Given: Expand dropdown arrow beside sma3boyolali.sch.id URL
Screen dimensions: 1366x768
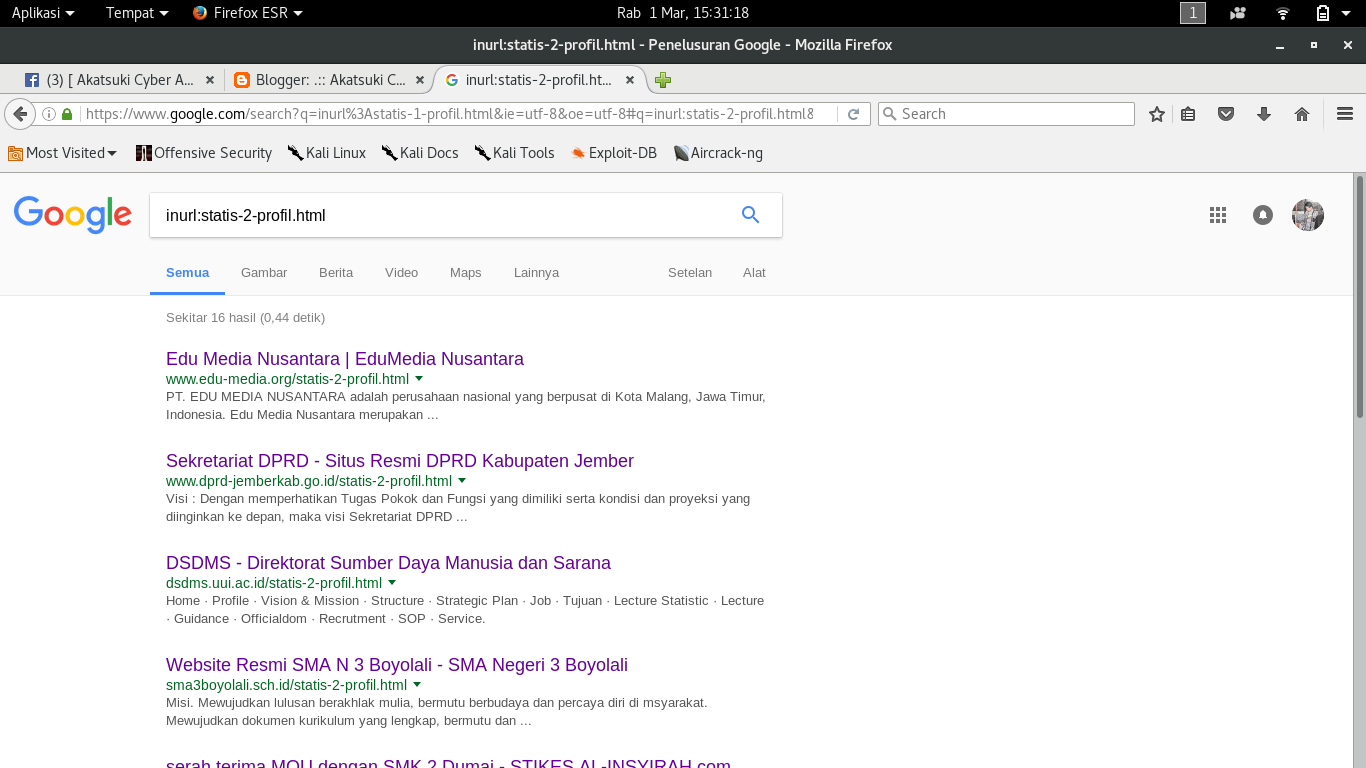Looking at the screenshot, I should coord(417,685).
